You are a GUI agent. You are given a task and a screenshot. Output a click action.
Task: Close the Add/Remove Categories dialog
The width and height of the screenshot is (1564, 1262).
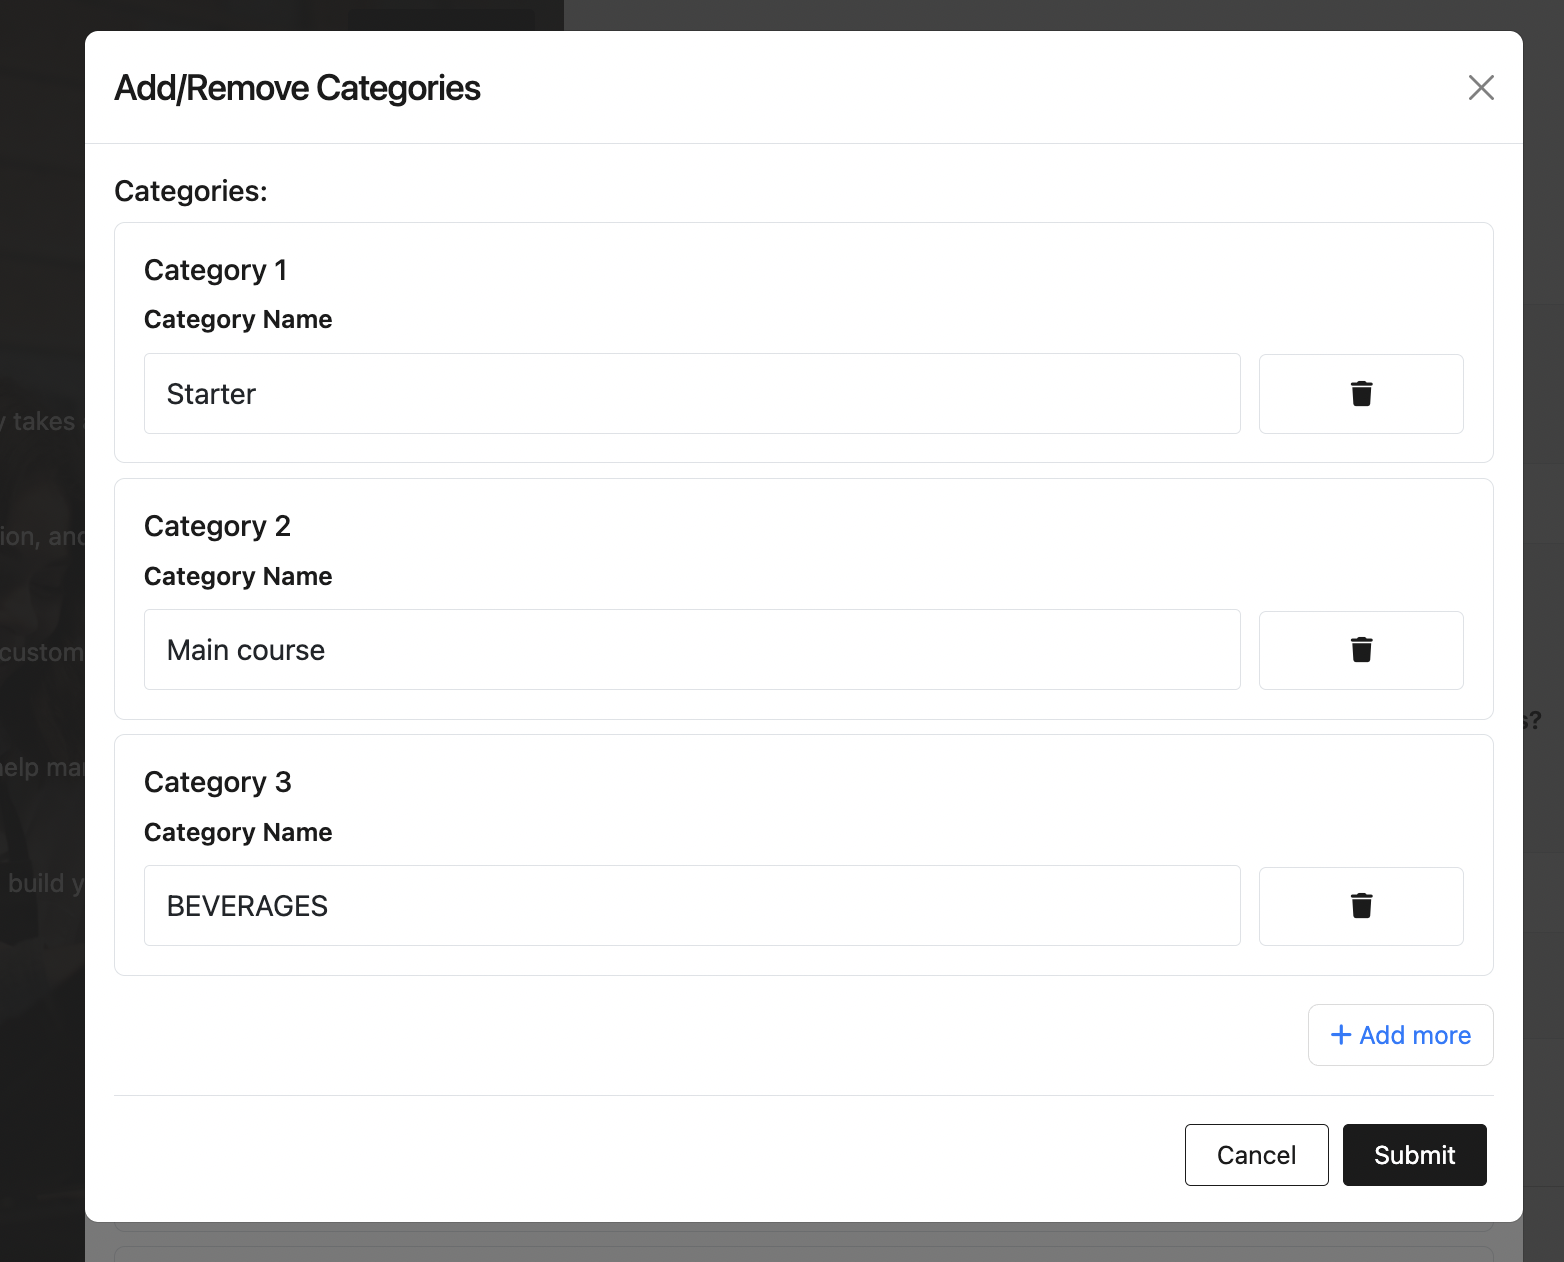1481,88
